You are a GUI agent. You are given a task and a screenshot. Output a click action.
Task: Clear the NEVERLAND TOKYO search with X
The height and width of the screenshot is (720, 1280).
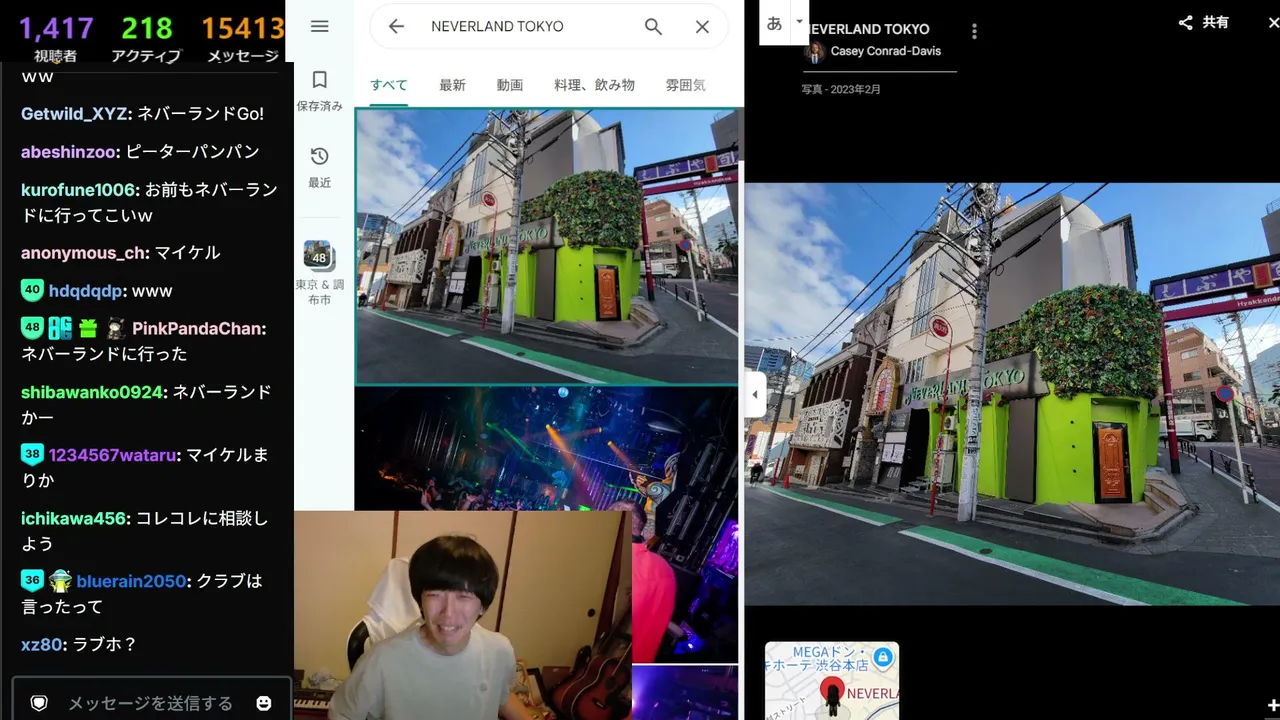click(702, 27)
